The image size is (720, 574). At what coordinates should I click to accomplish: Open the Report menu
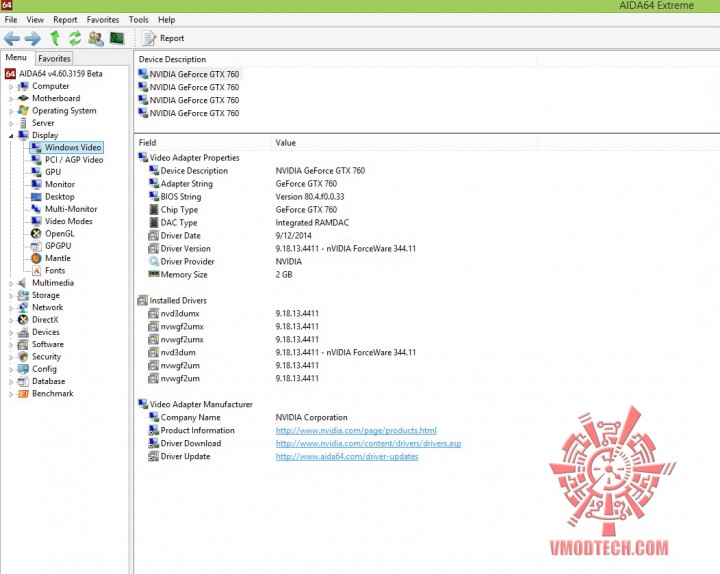click(x=65, y=20)
